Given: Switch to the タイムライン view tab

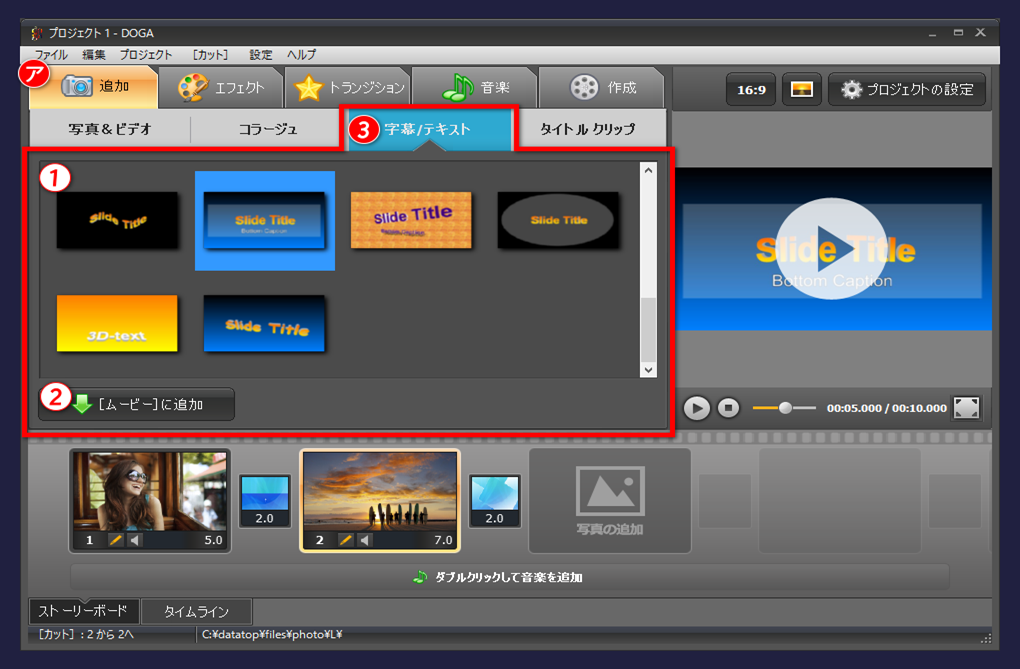Looking at the screenshot, I should (x=197, y=611).
